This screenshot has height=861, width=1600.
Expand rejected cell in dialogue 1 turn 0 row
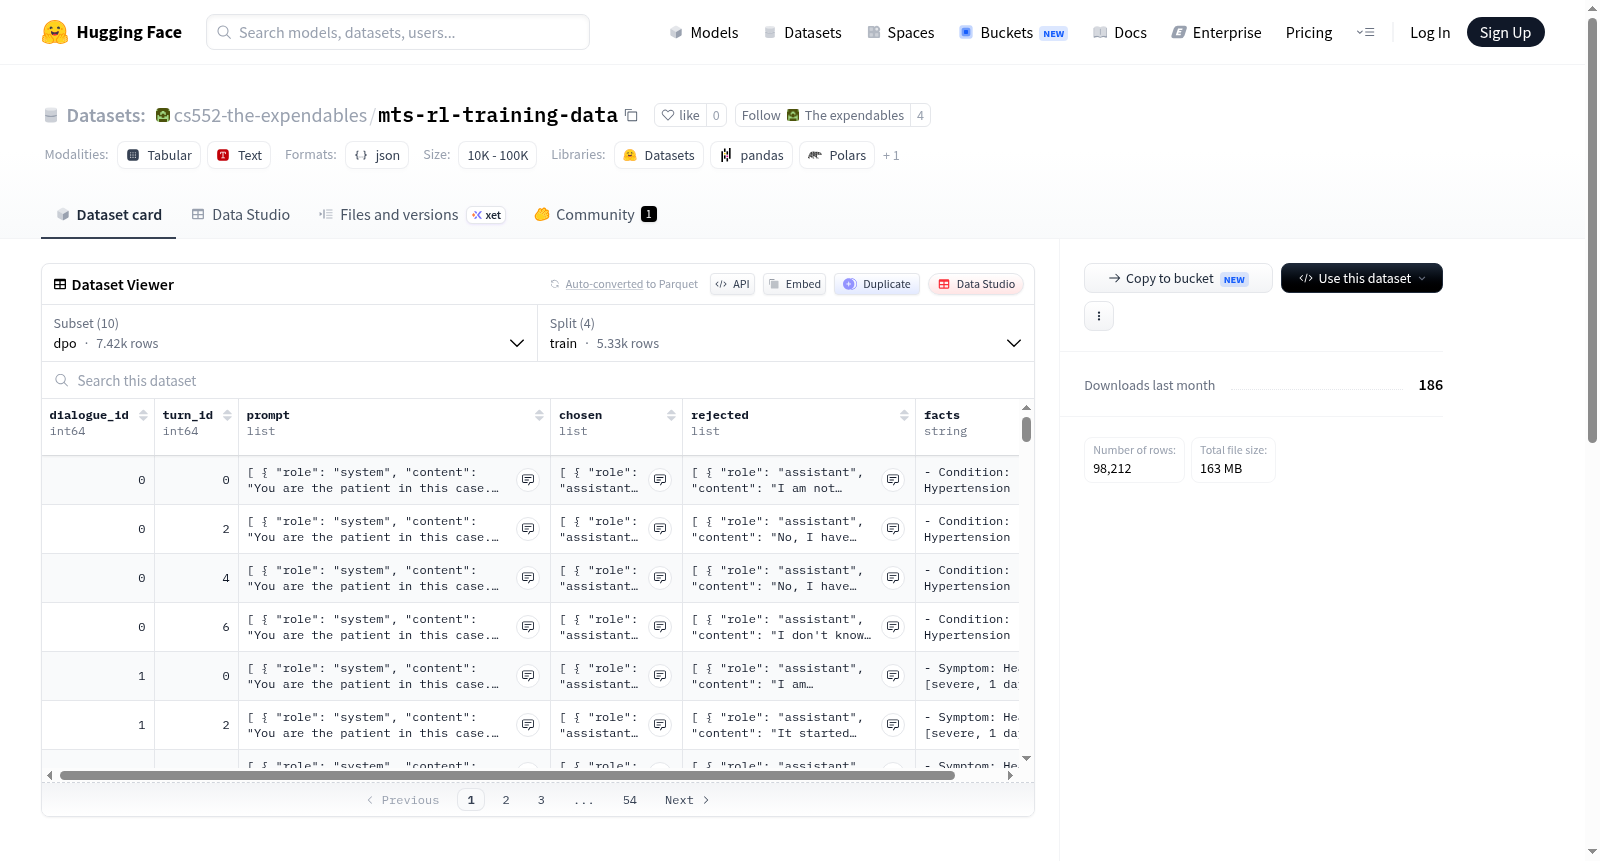click(x=893, y=676)
